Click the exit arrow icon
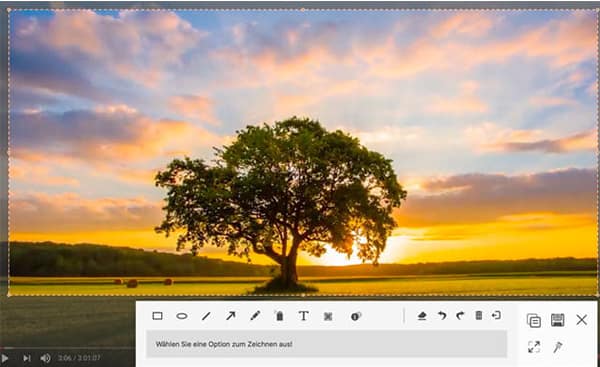The height and width of the screenshot is (367, 600). 496,315
